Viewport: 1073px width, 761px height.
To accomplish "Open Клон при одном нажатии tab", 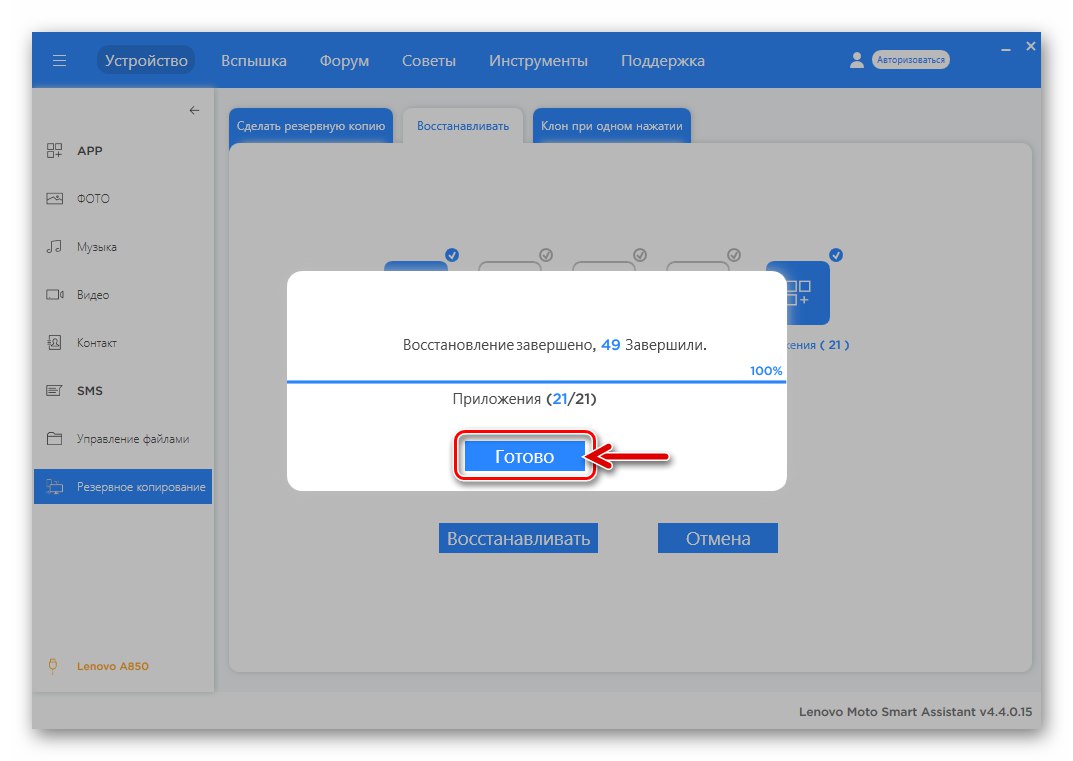I will click(x=612, y=126).
